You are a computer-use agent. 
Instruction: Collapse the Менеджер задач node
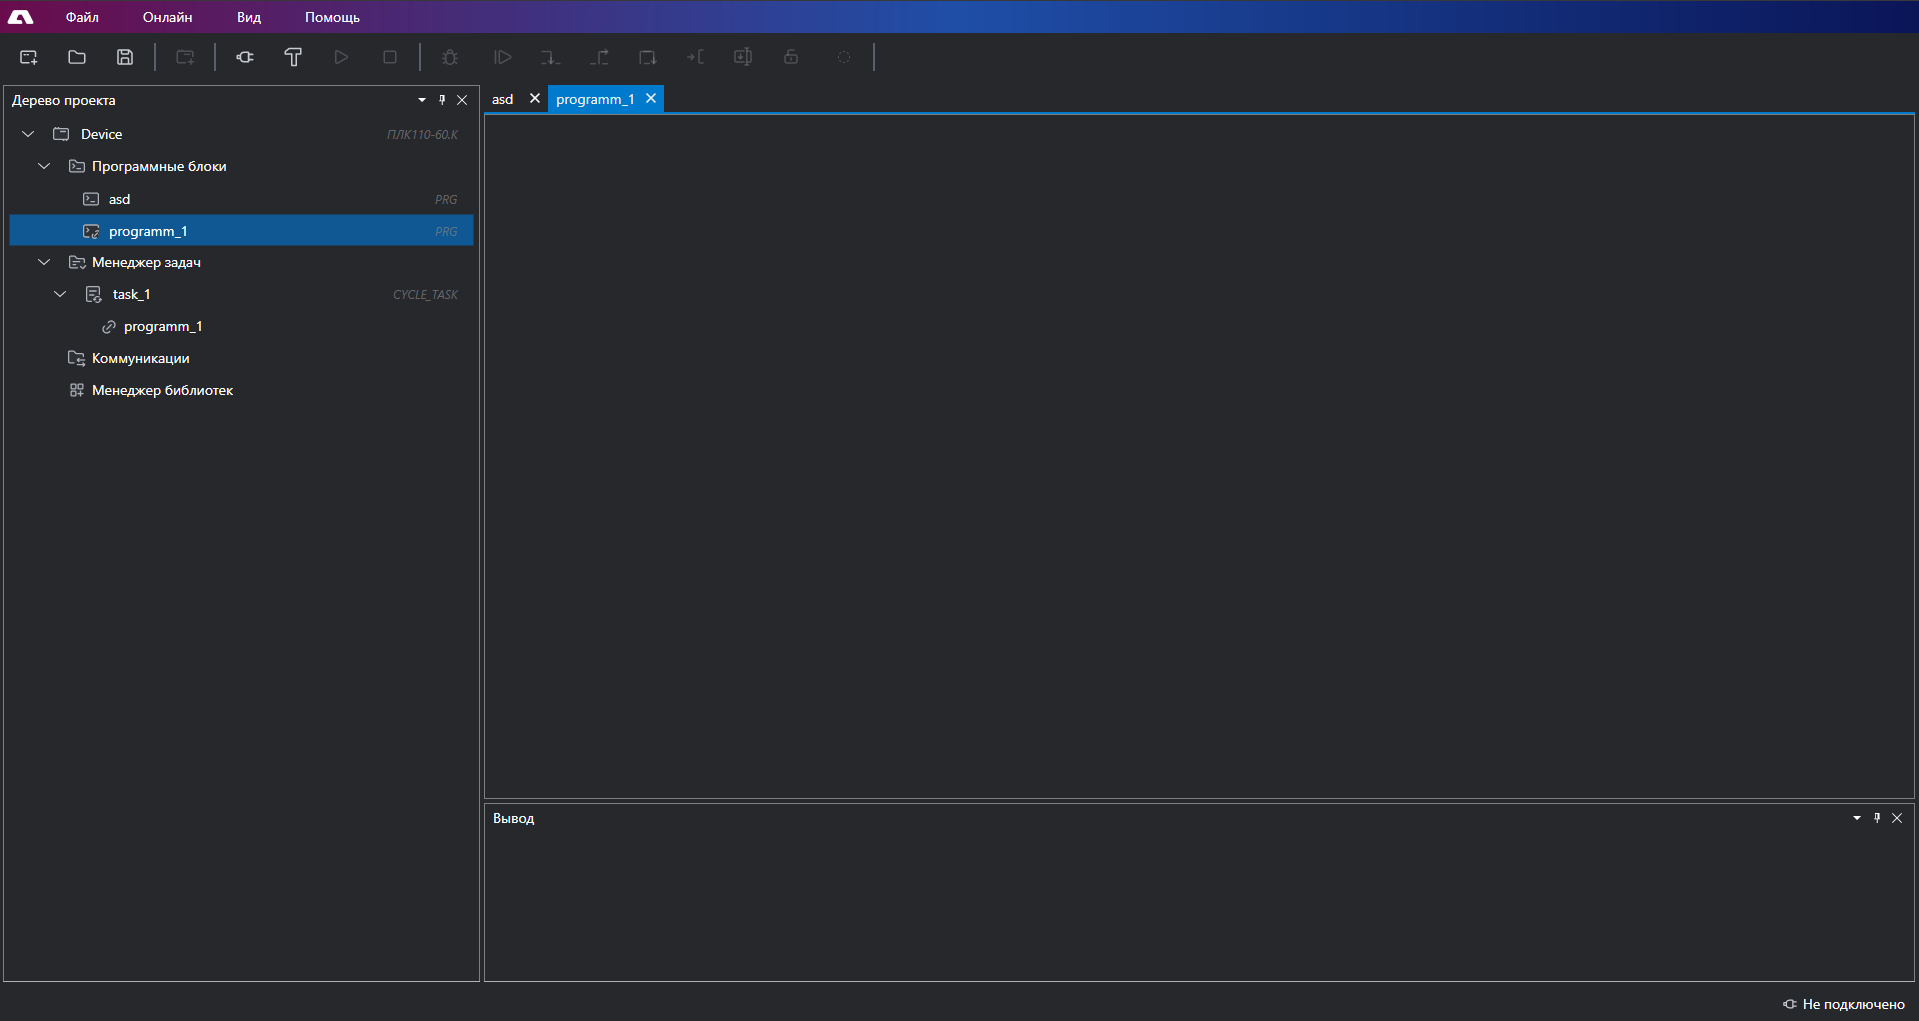click(x=44, y=262)
